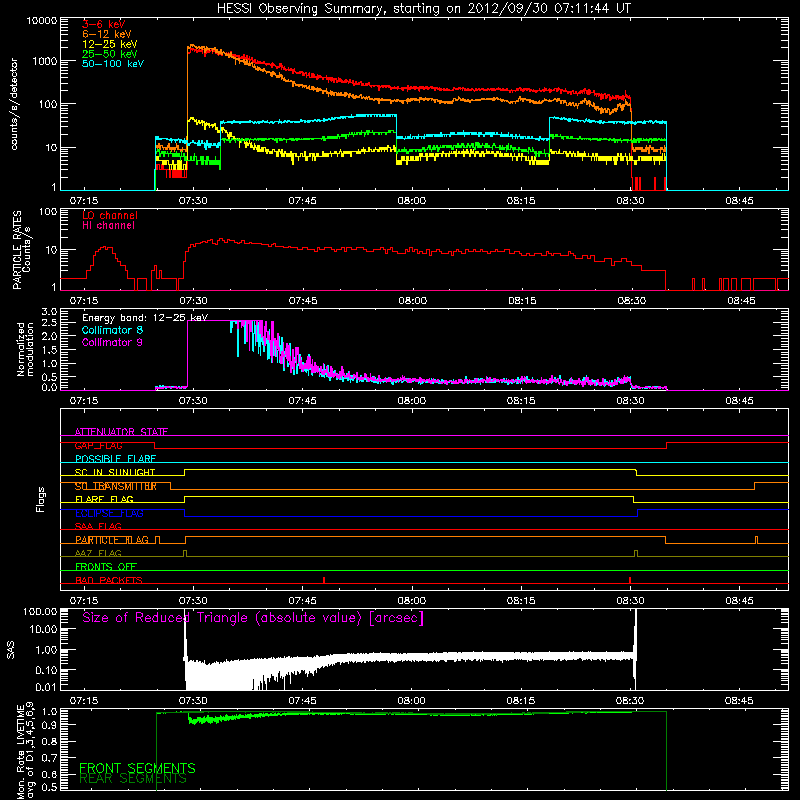Click the FRONT SEGMENTS legend label
The width and height of the screenshot is (800, 800).
pyautogui.click(x=137, y=768)
